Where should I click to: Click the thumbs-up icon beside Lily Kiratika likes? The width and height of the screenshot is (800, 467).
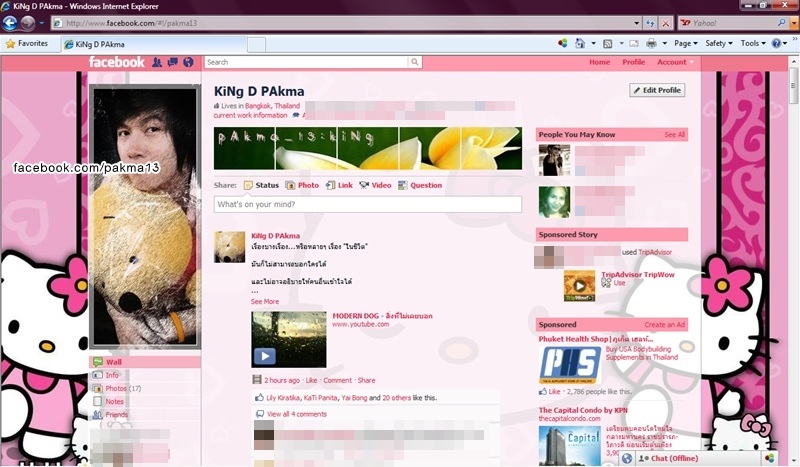[x=259, y=397]
